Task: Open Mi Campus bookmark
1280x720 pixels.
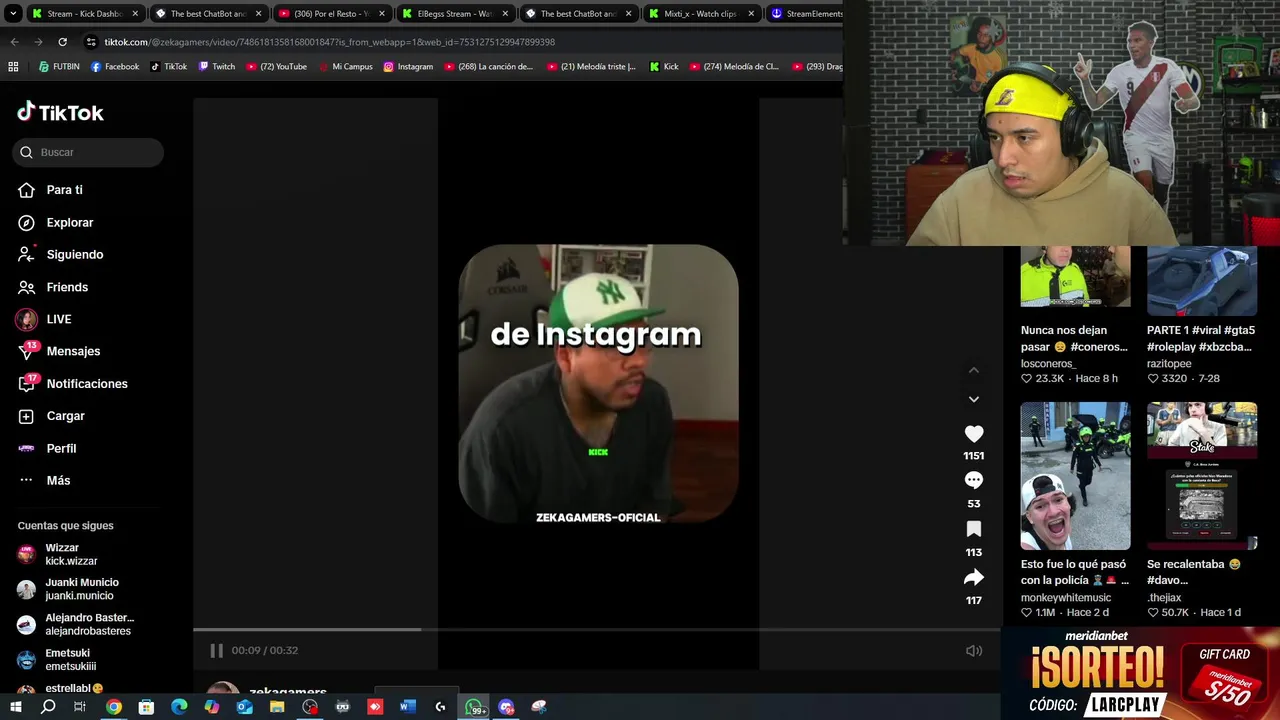Action: pyautogui.click(x=345, y=67)
